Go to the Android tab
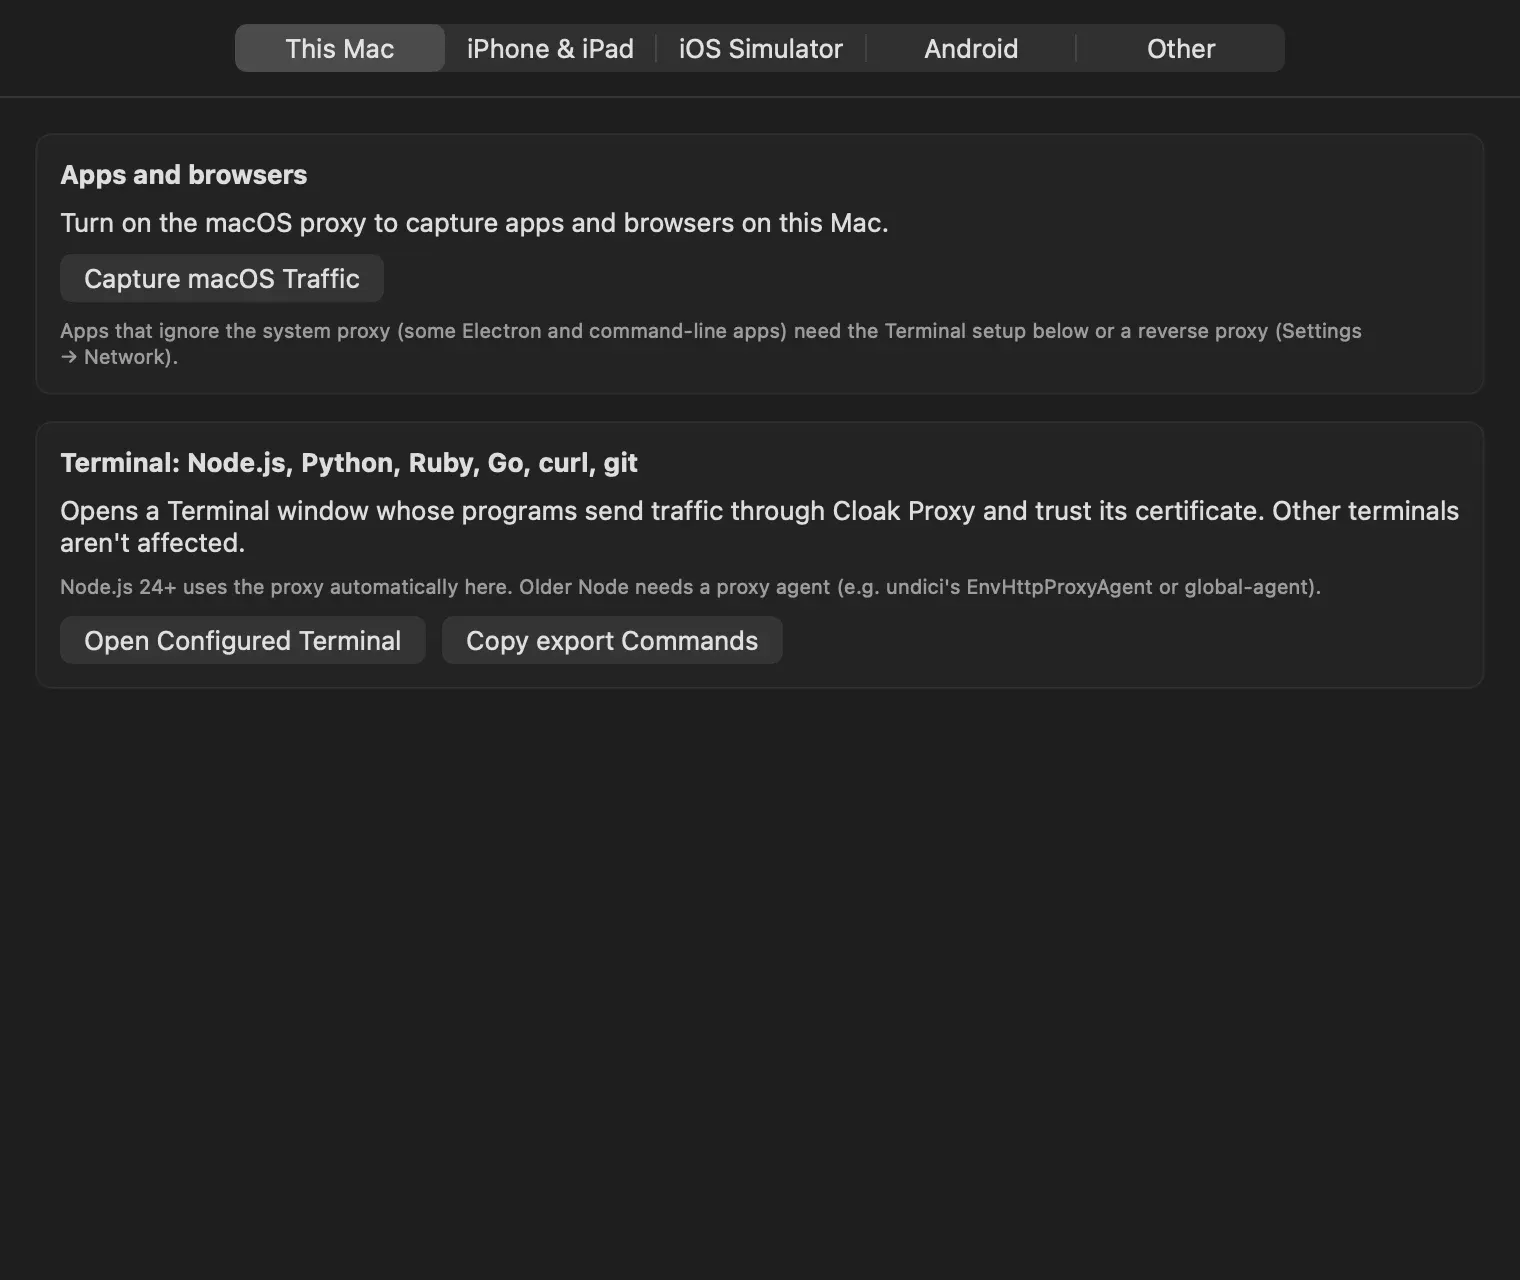This screenshot has width=1520, height=1280. (971, 48)
